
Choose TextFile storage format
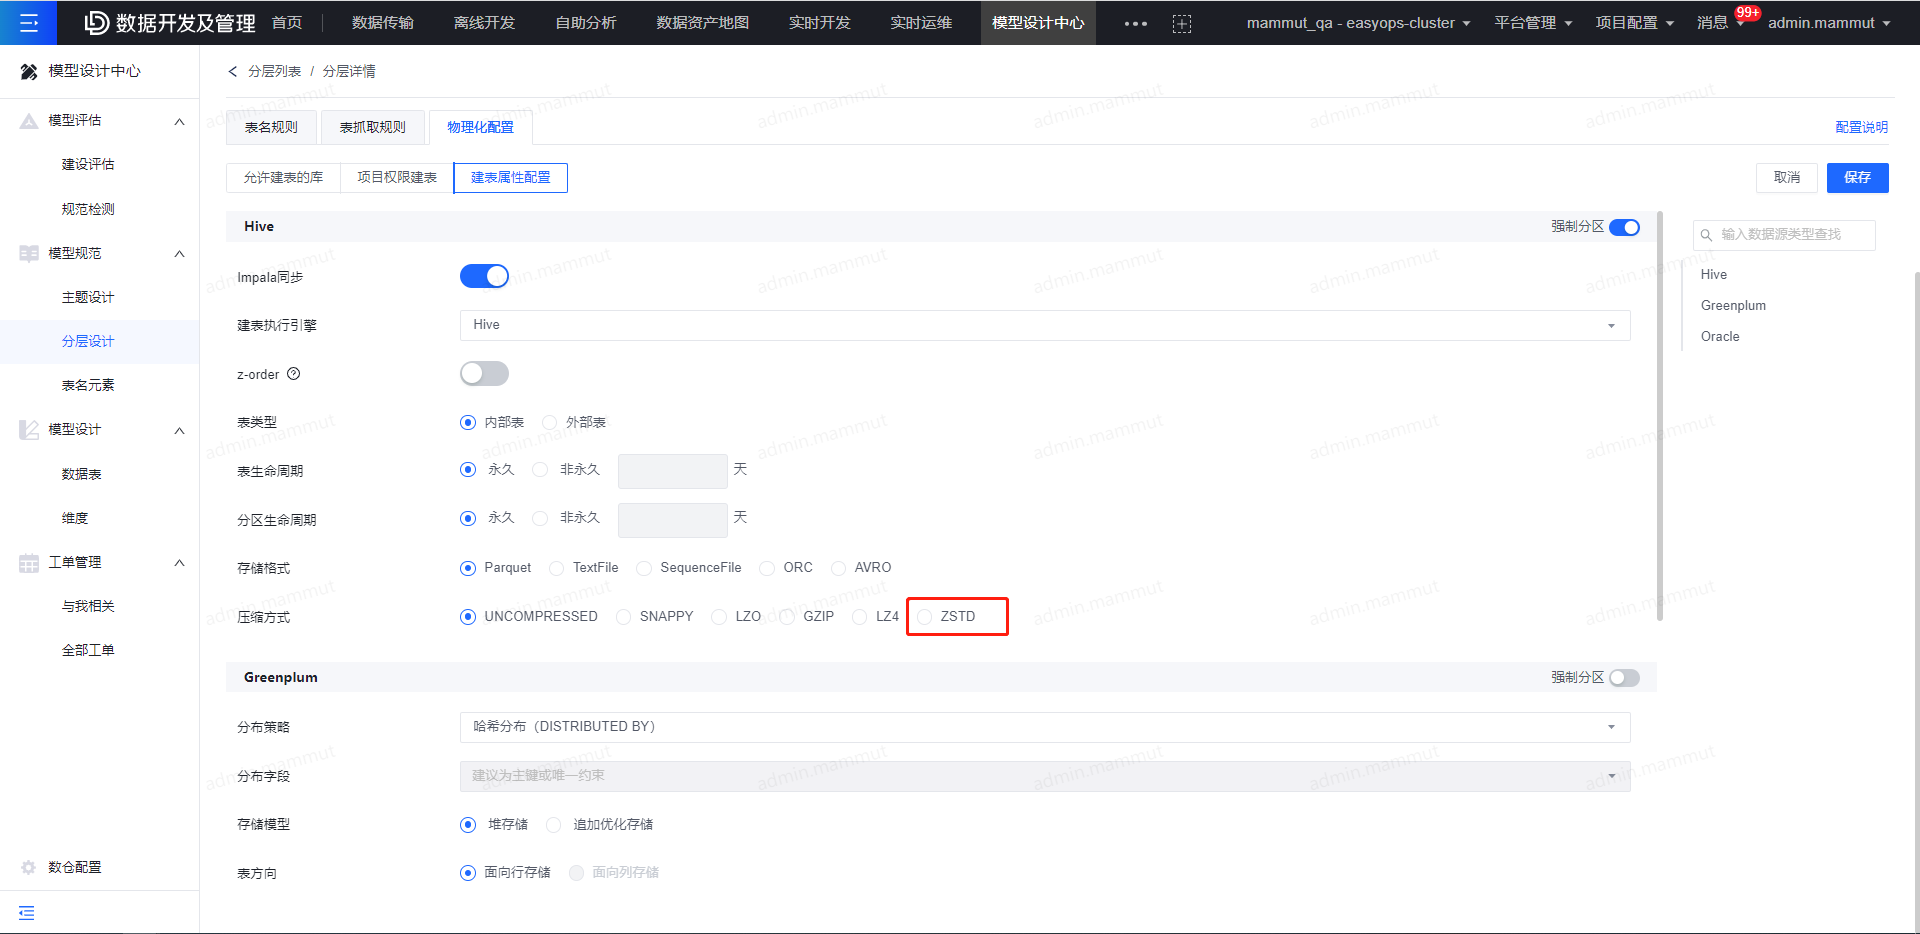point(557,568)
